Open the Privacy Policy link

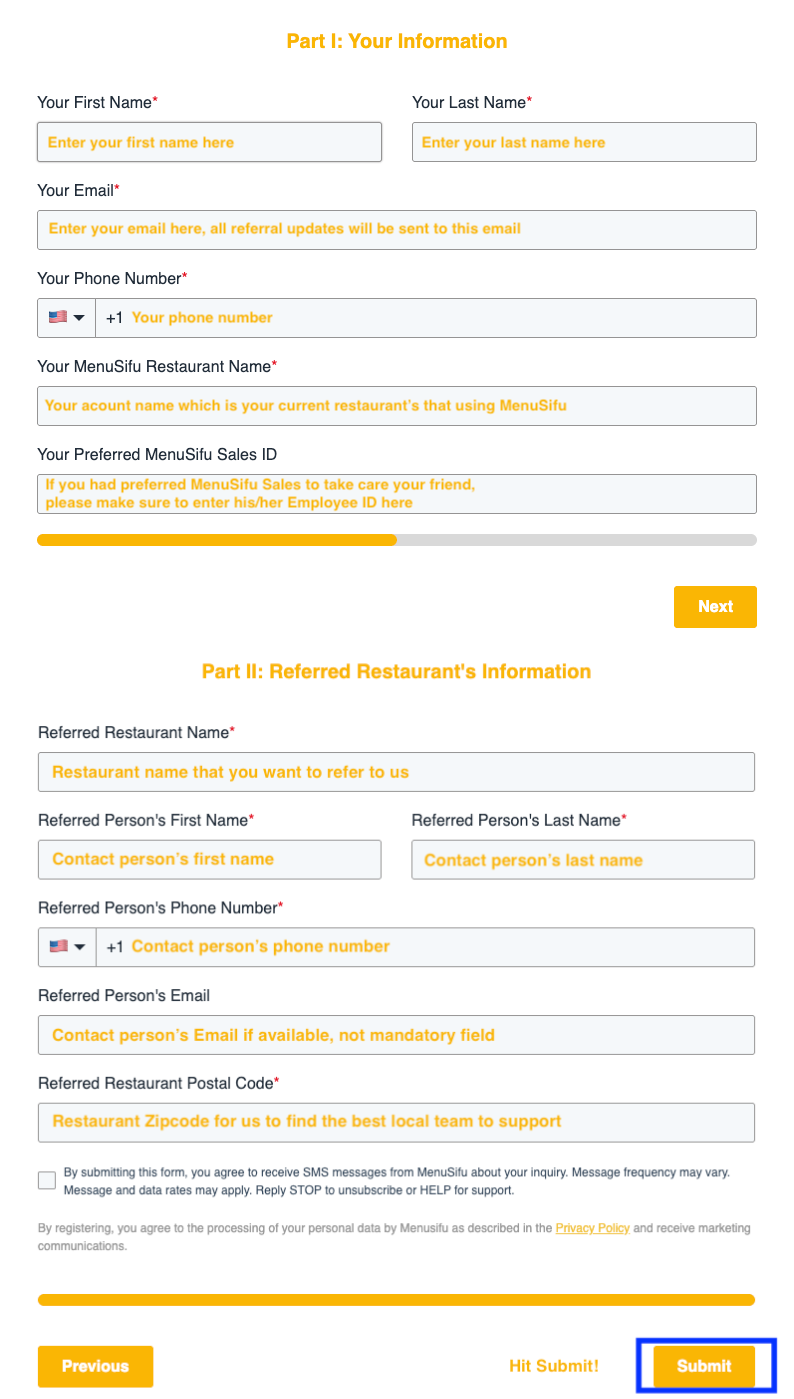coord(592,1228)
